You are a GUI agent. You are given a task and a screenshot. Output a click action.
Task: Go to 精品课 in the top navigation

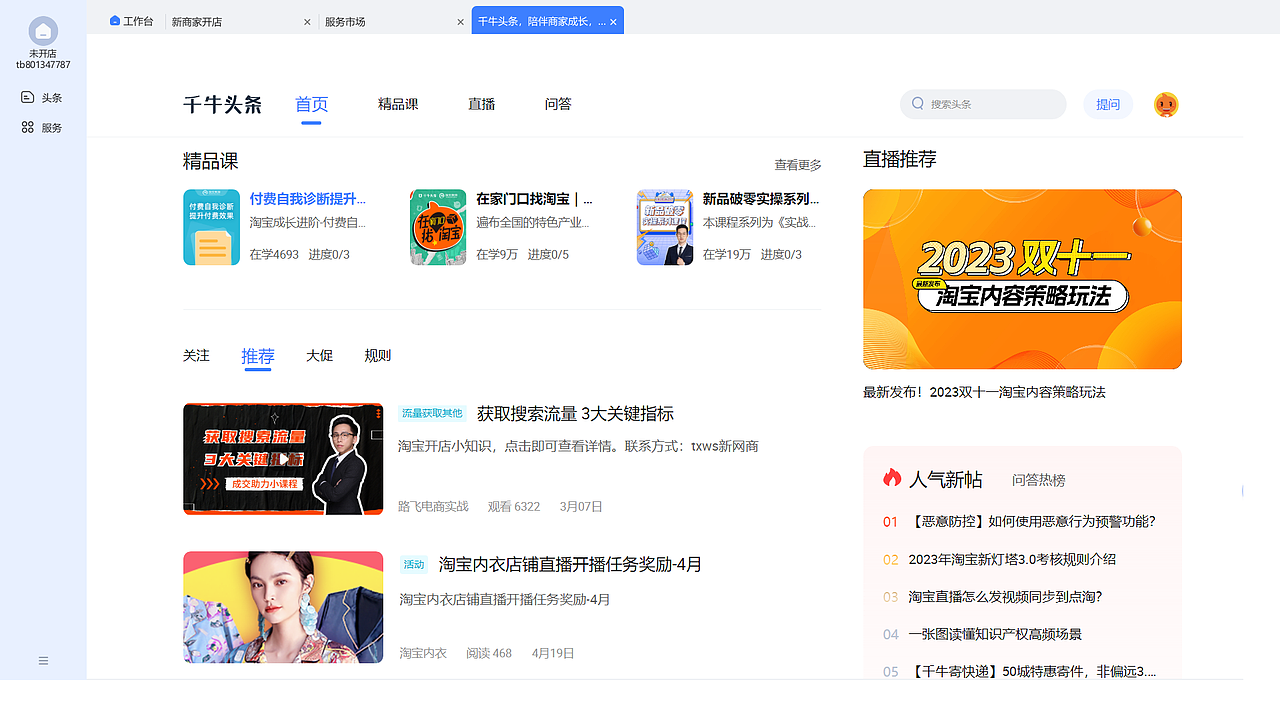[x=398, y=104]
